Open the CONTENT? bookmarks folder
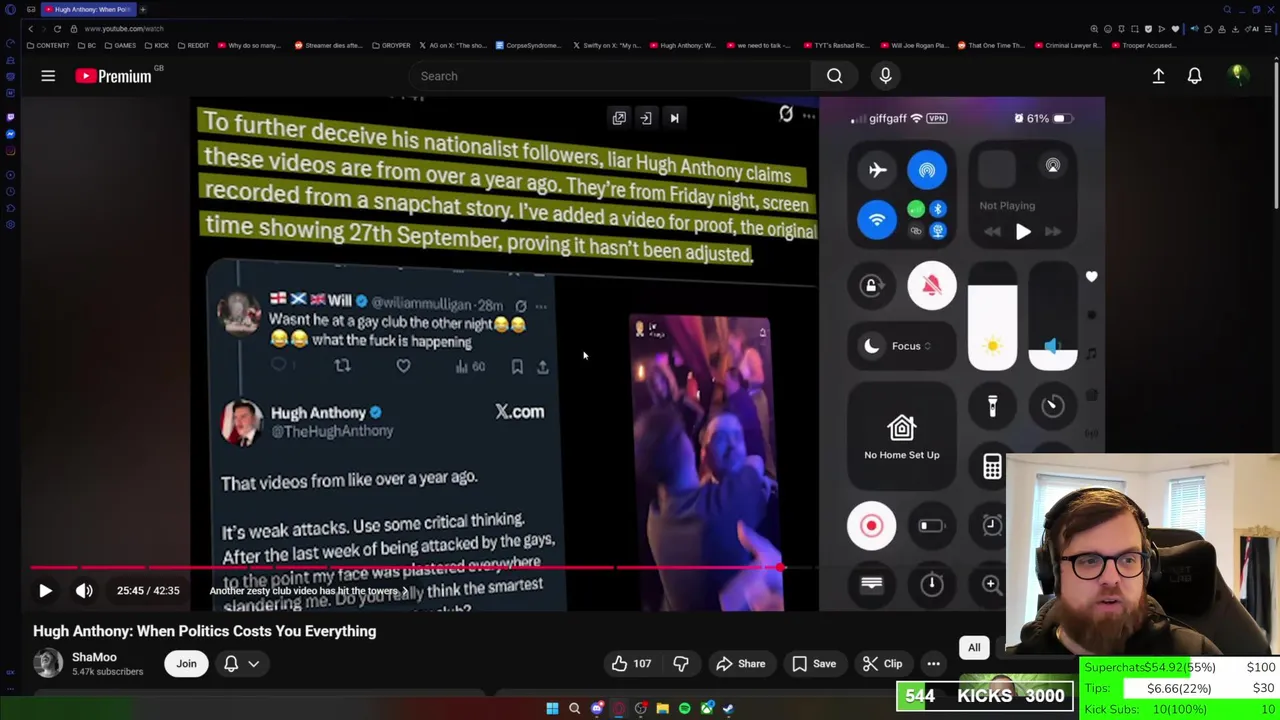1280x720 pixels. point(48,45)
